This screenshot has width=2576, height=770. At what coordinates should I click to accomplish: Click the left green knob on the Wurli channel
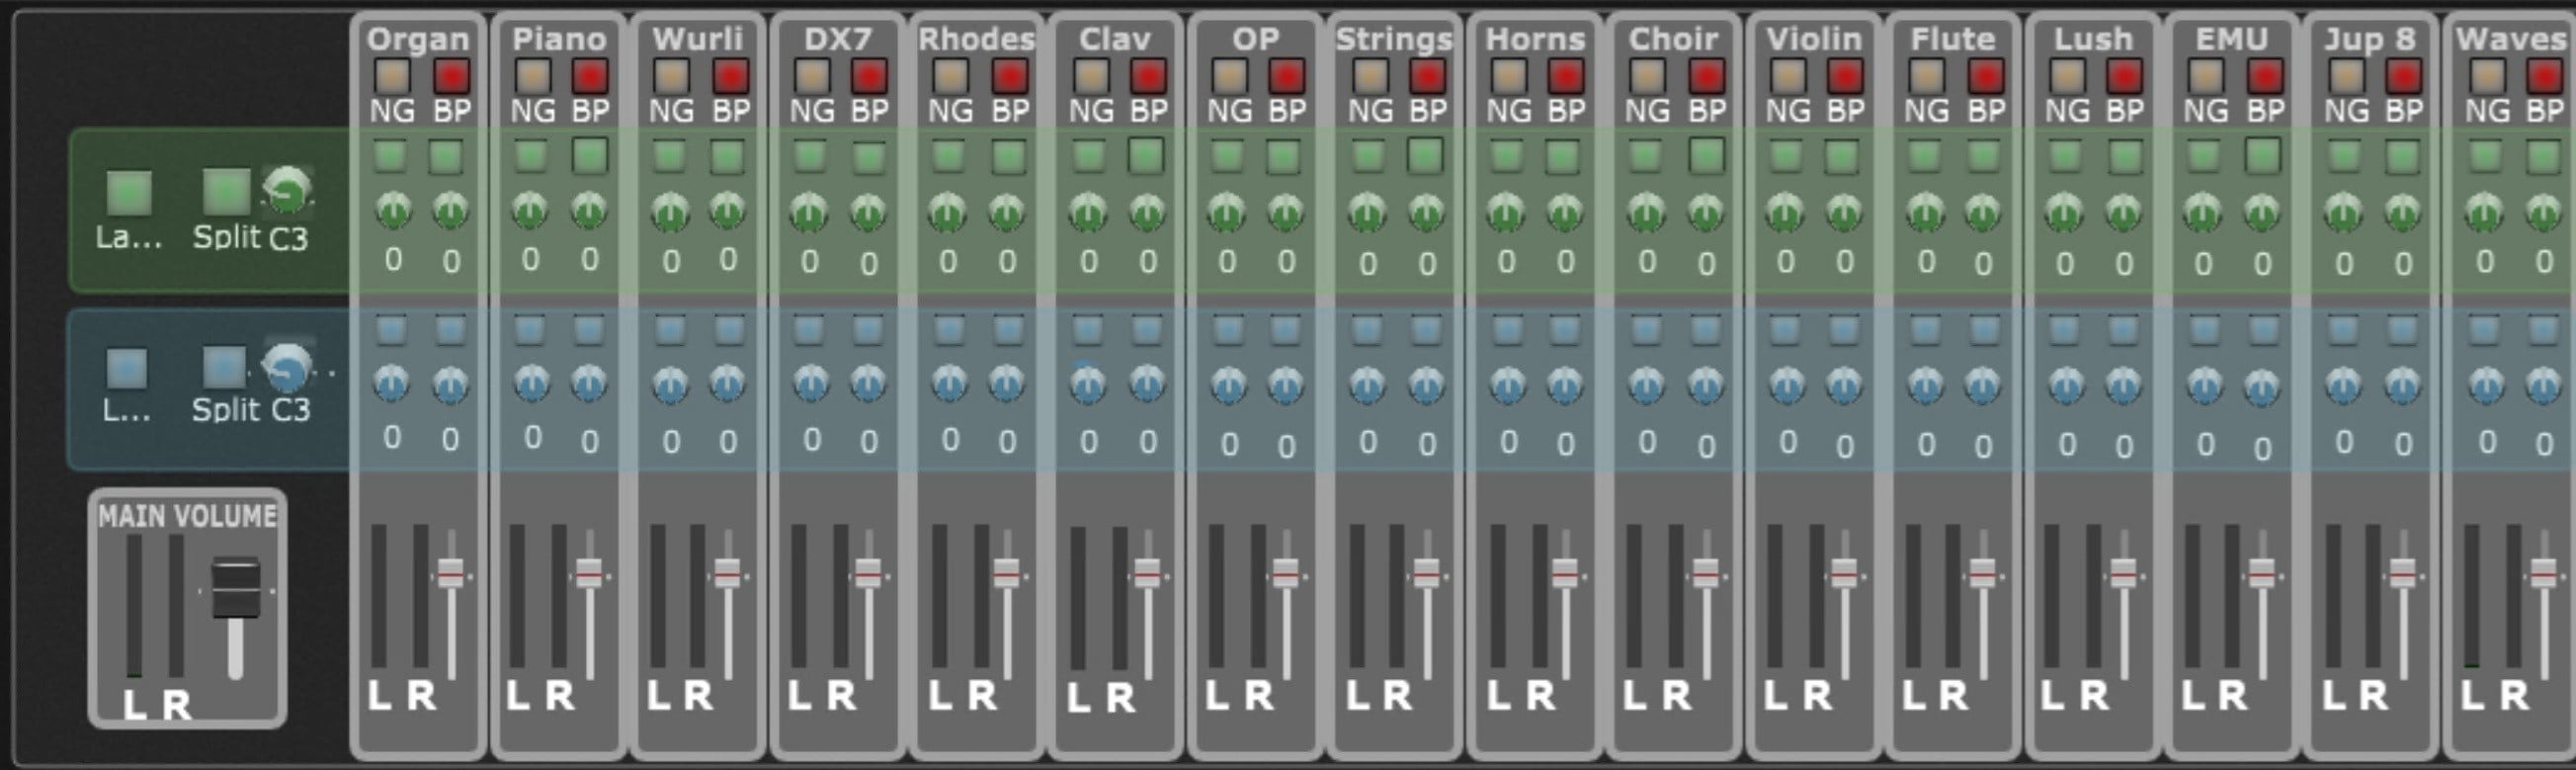click(x=669, y=212)
